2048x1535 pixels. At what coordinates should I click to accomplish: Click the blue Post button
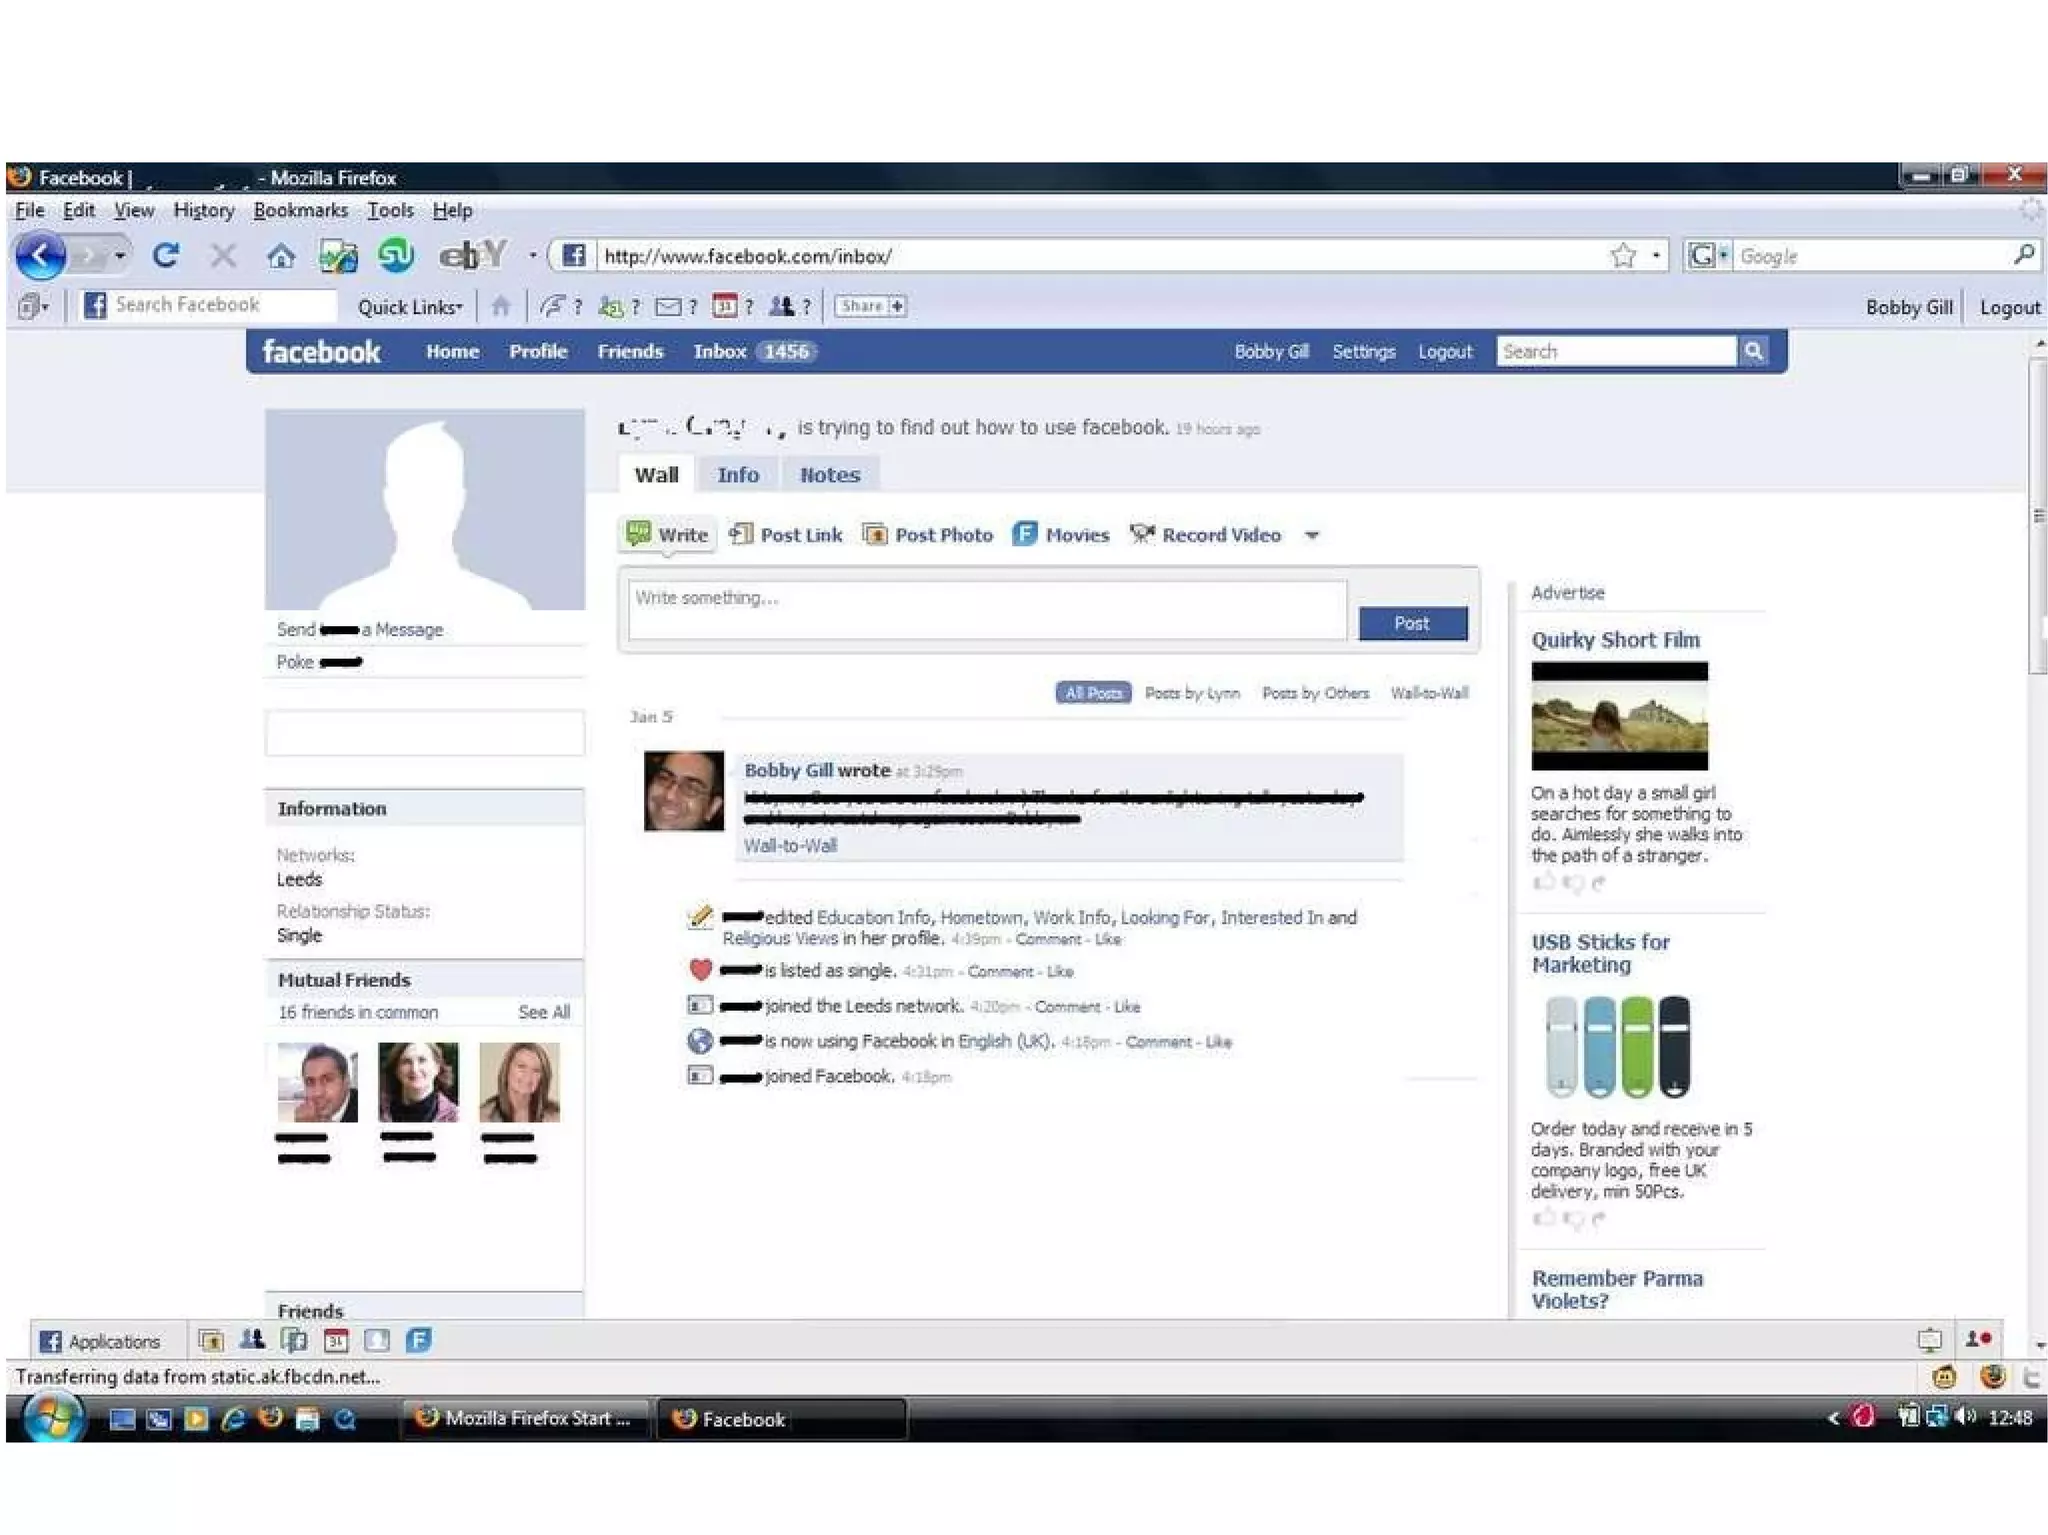1412,623
